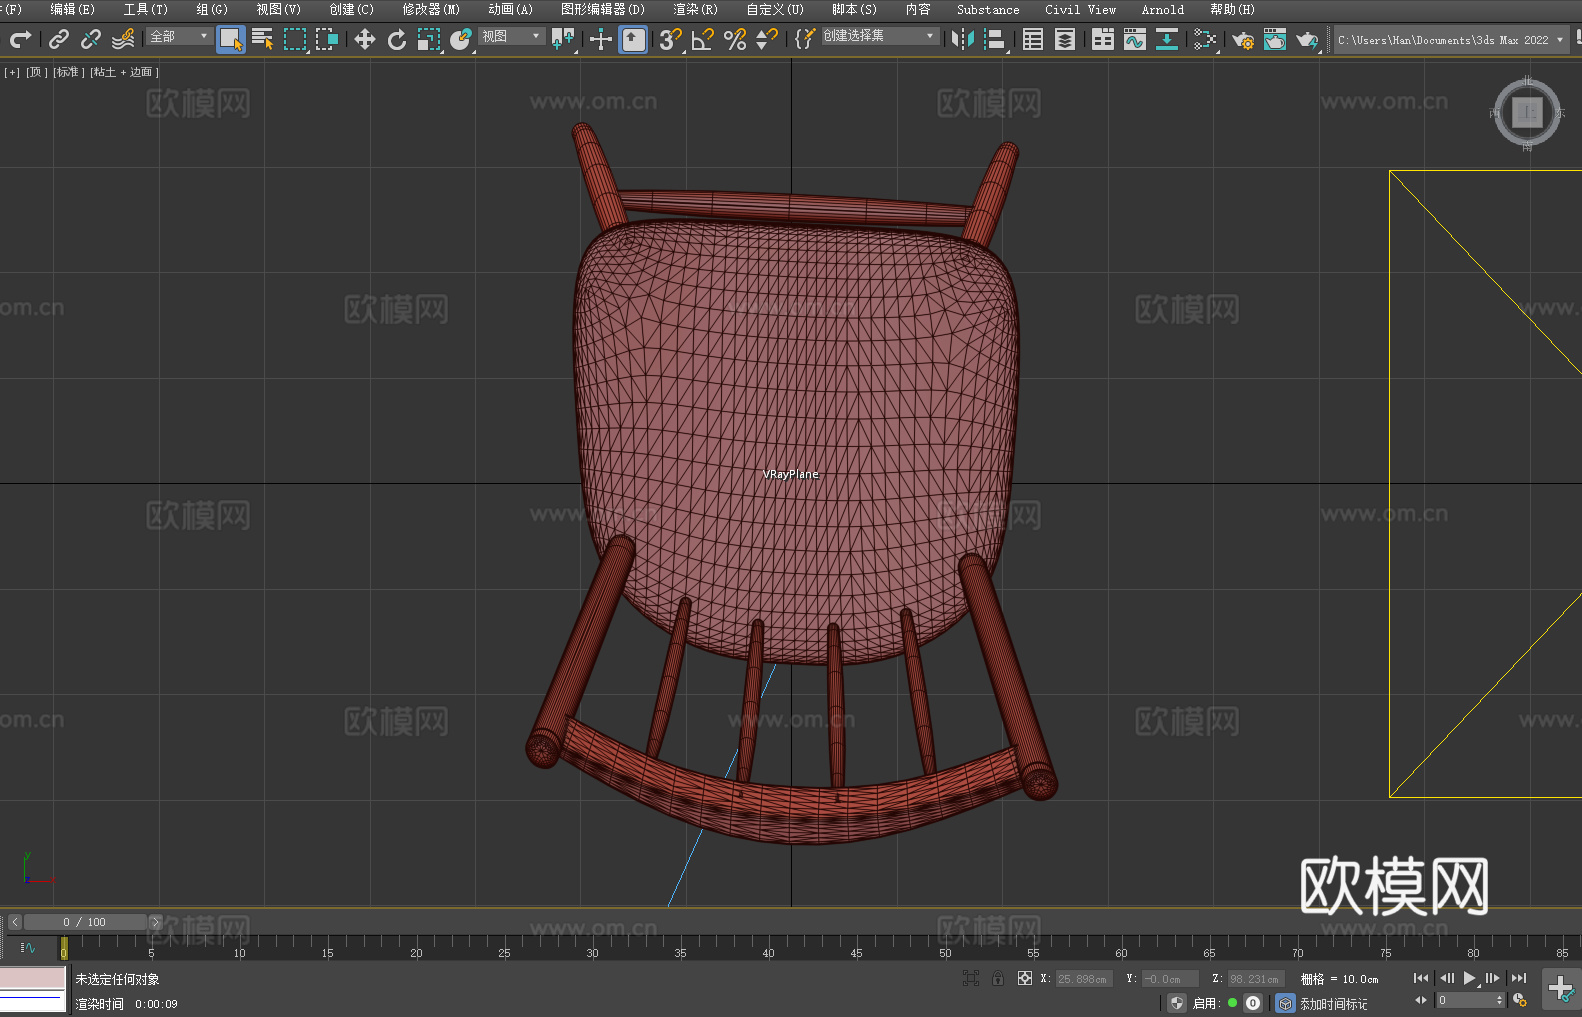Click the 添加时间标记 time tag
1582x1017 pixels.
(x=1333, y=1003)
